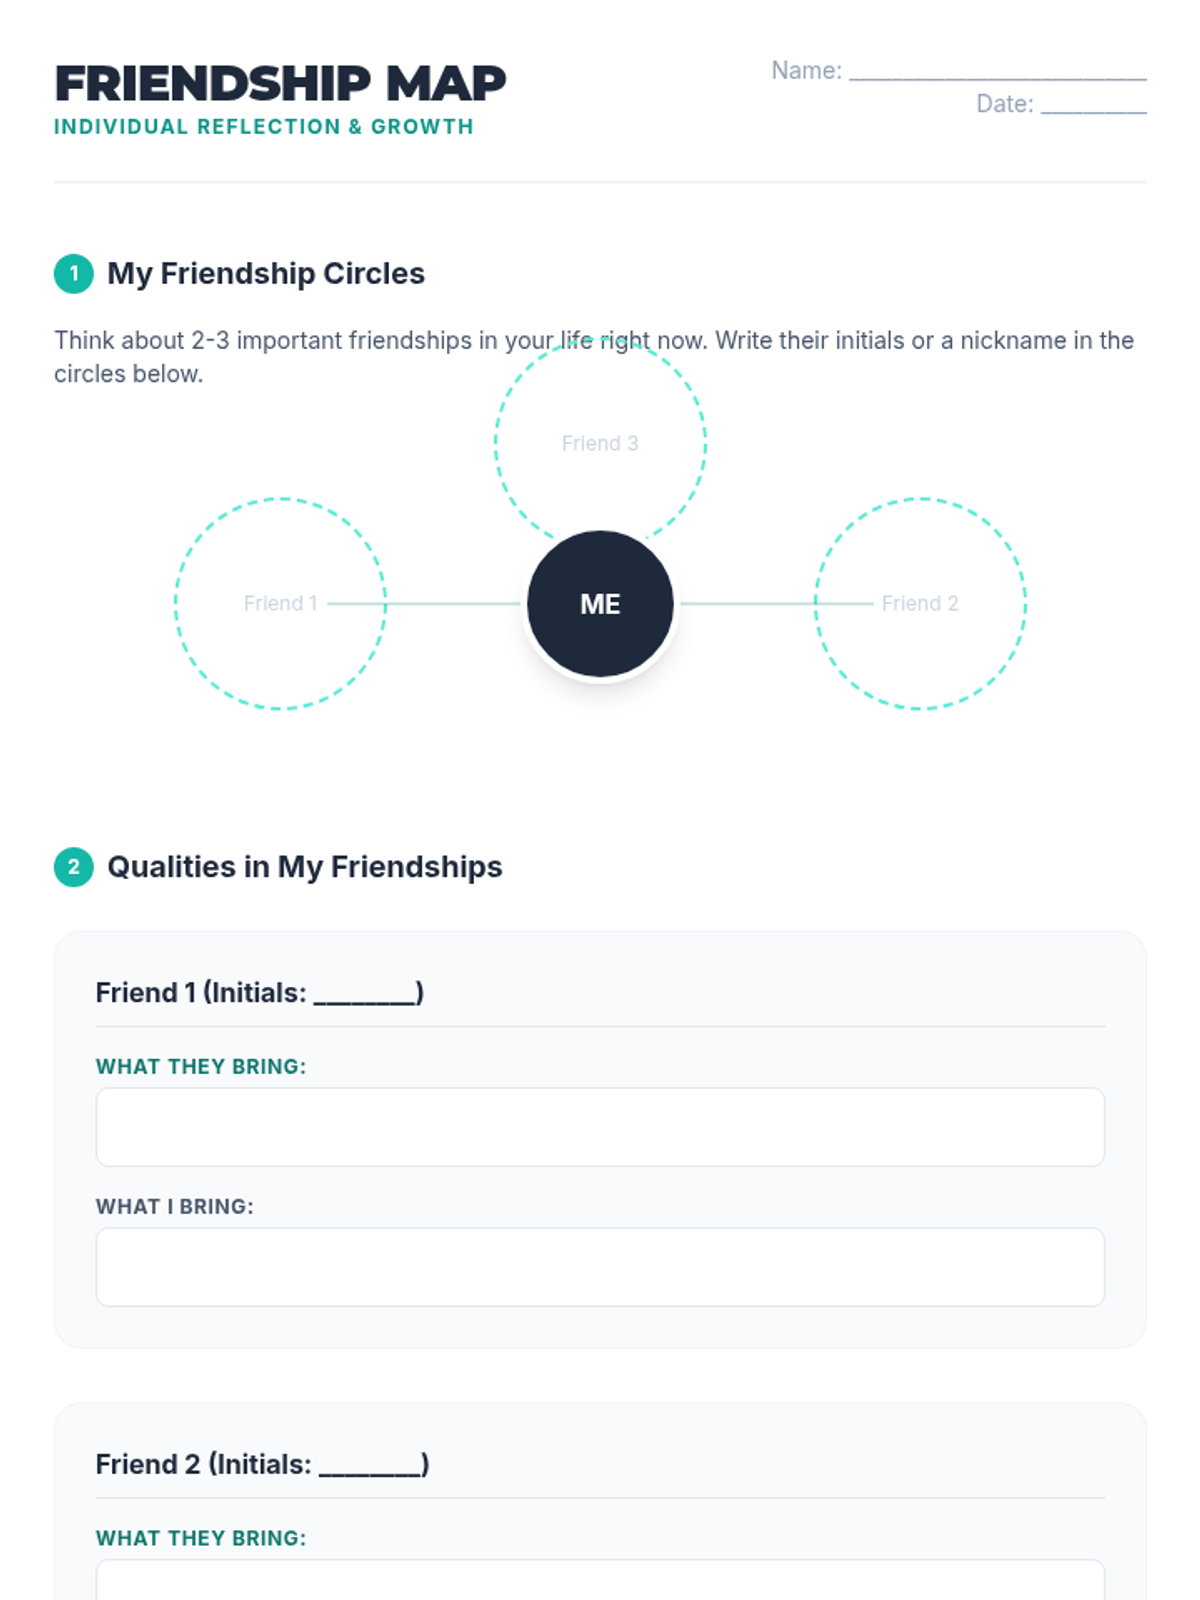Select the Friend 2 dashed circle
Viewport: 1200px width, 1600px height.
point(920,650)
